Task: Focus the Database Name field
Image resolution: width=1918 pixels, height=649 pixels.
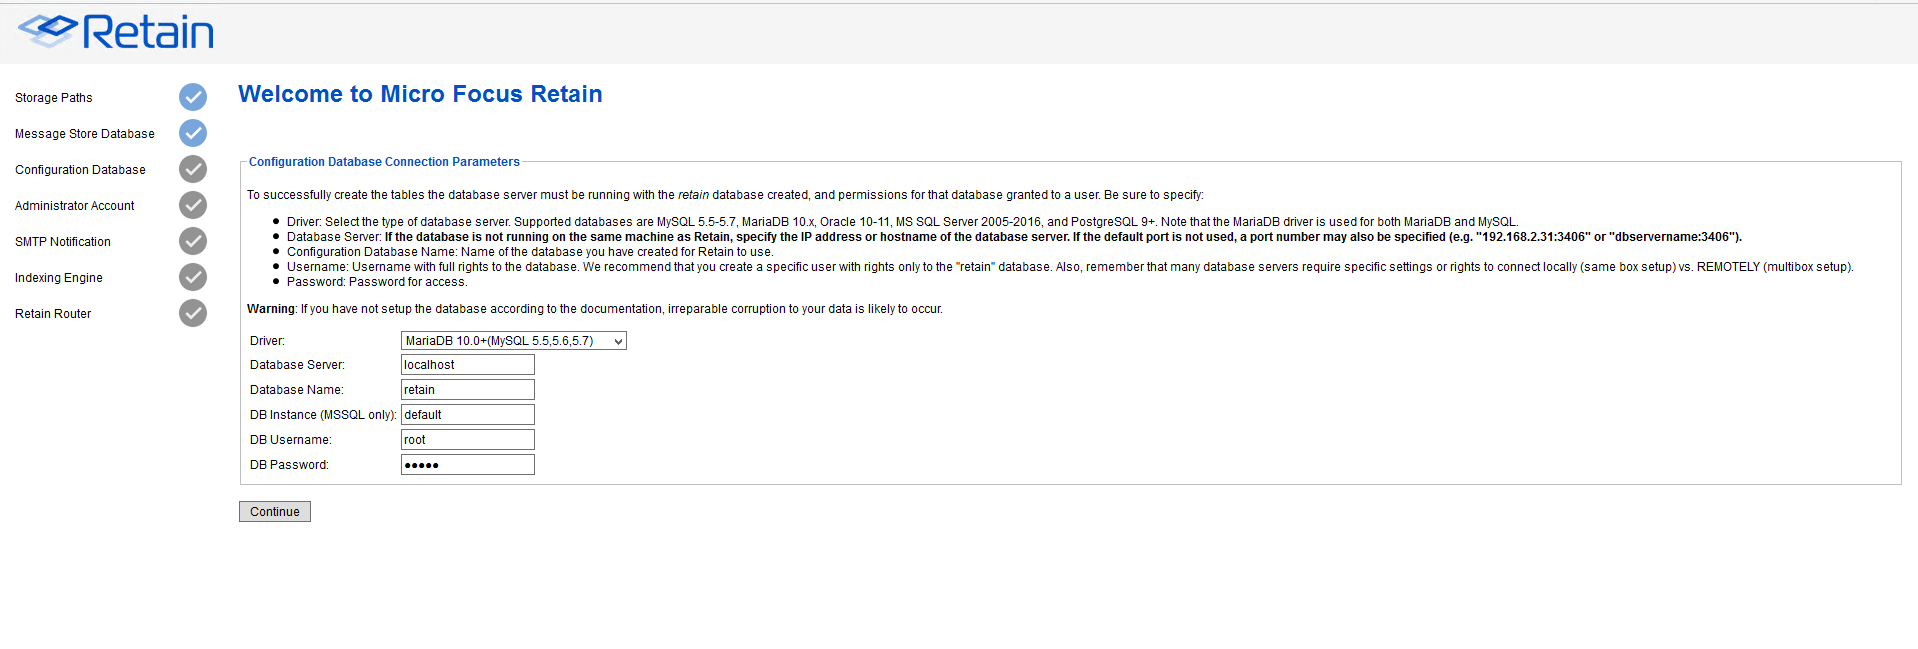Action: pos(467,390)
